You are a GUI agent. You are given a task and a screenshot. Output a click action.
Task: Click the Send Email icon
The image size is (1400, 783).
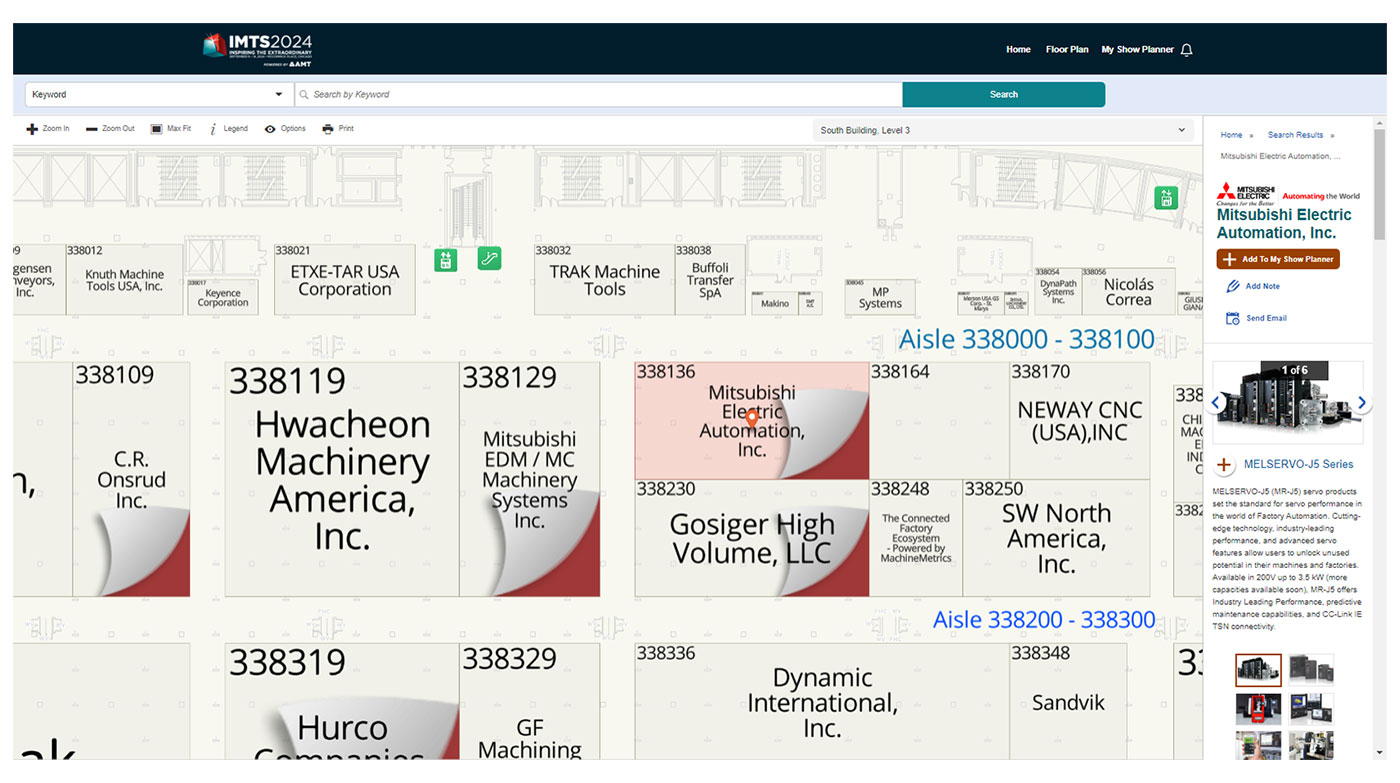click(x=1233, y=318)
